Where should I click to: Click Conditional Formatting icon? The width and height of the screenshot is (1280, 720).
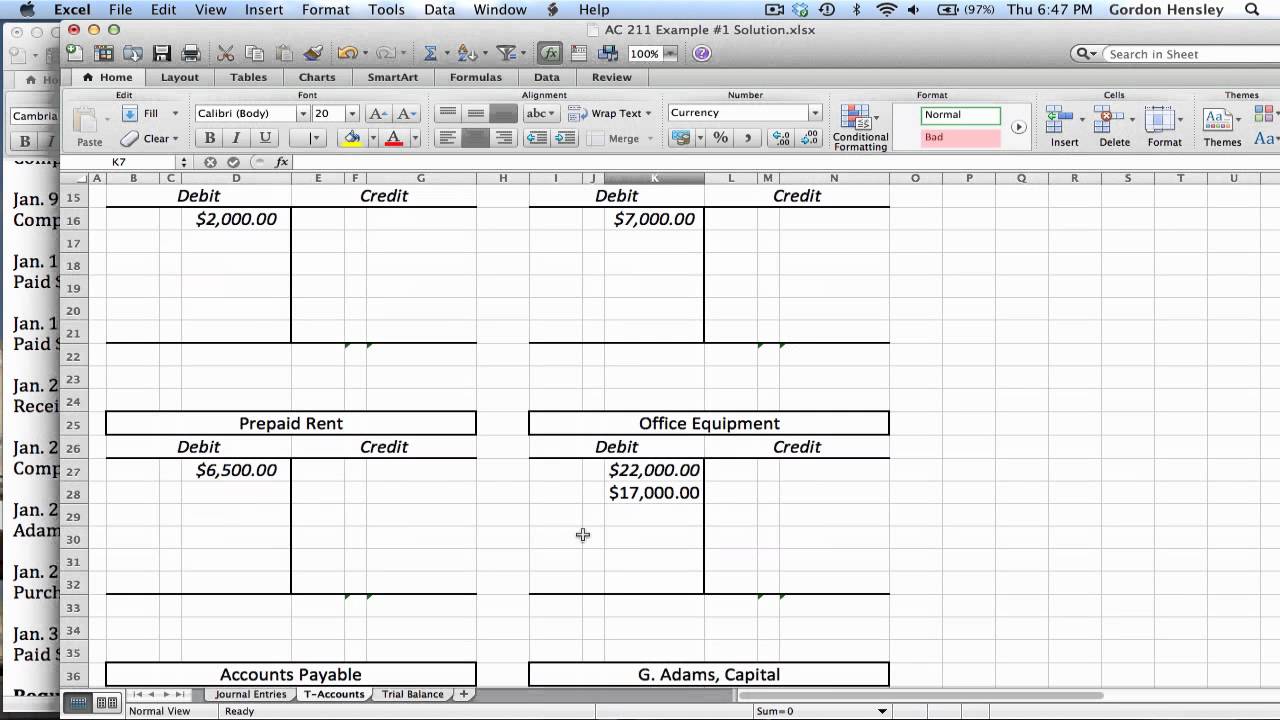[858, 128]
